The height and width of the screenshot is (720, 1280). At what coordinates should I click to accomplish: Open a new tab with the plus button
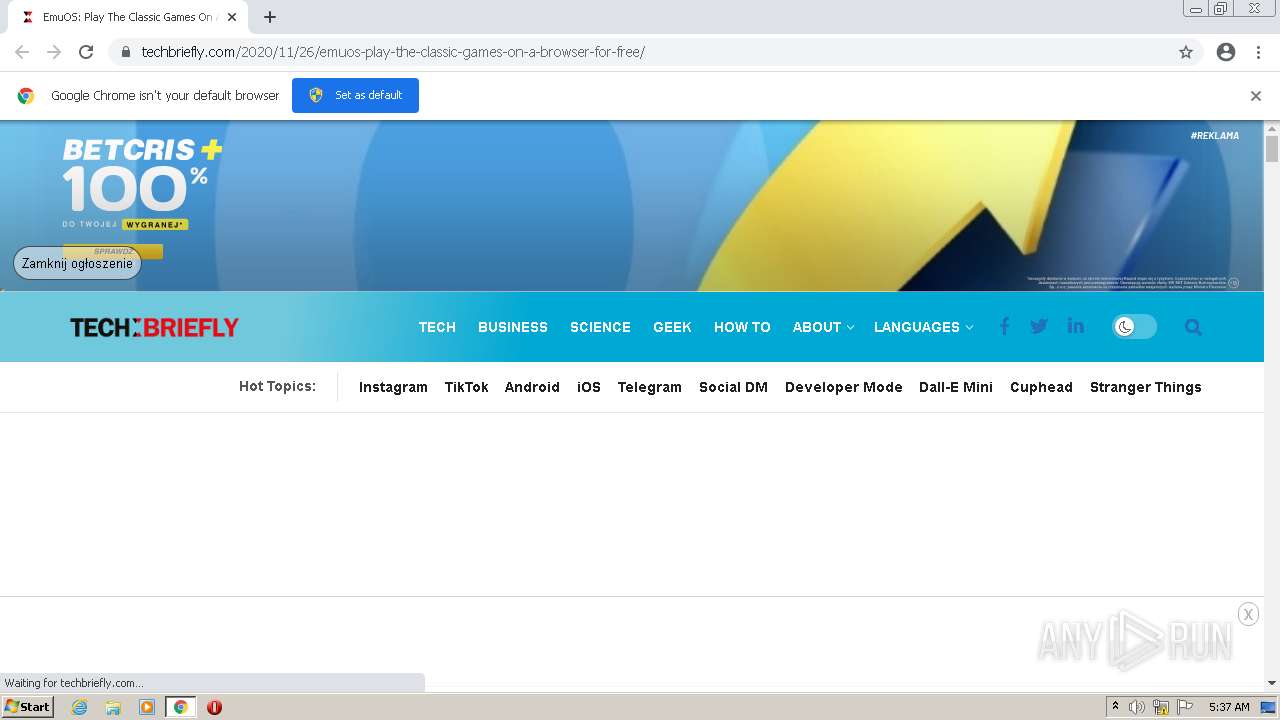[270, 17]
